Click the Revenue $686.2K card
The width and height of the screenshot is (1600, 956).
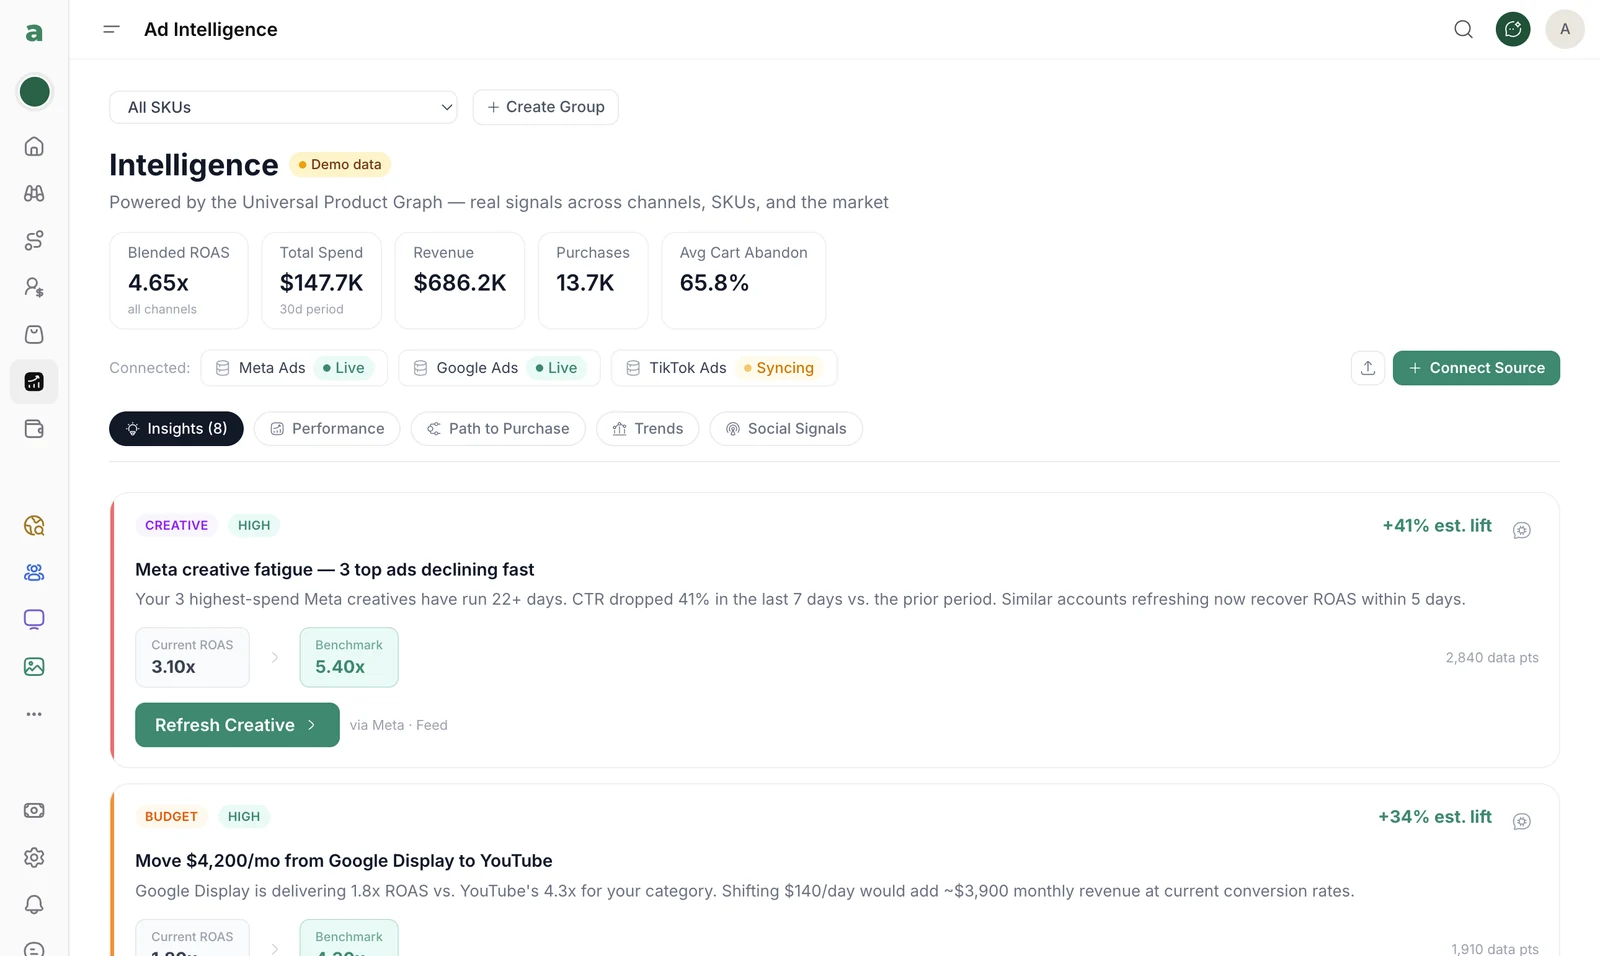tap(460, 280)
